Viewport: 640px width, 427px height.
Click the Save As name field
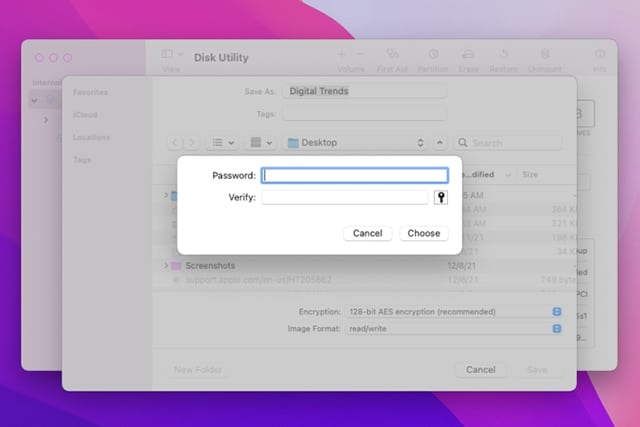click(364, 91)
